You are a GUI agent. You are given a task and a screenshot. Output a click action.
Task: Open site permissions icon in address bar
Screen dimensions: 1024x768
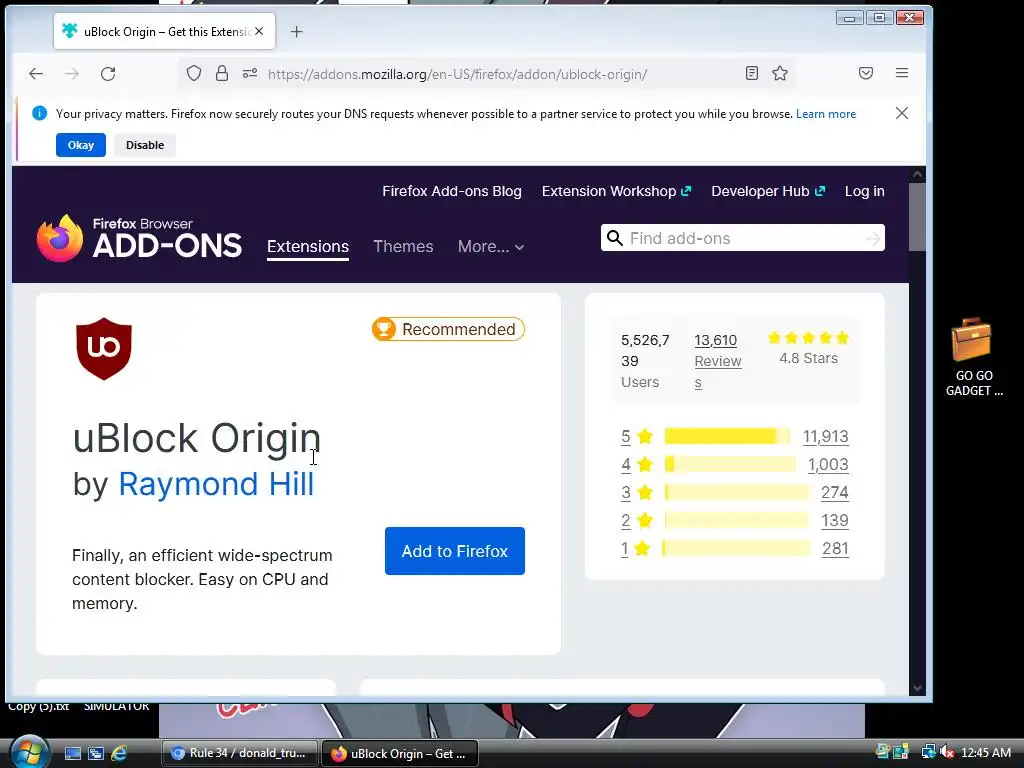pyautogui.click(x=249, y=73)
